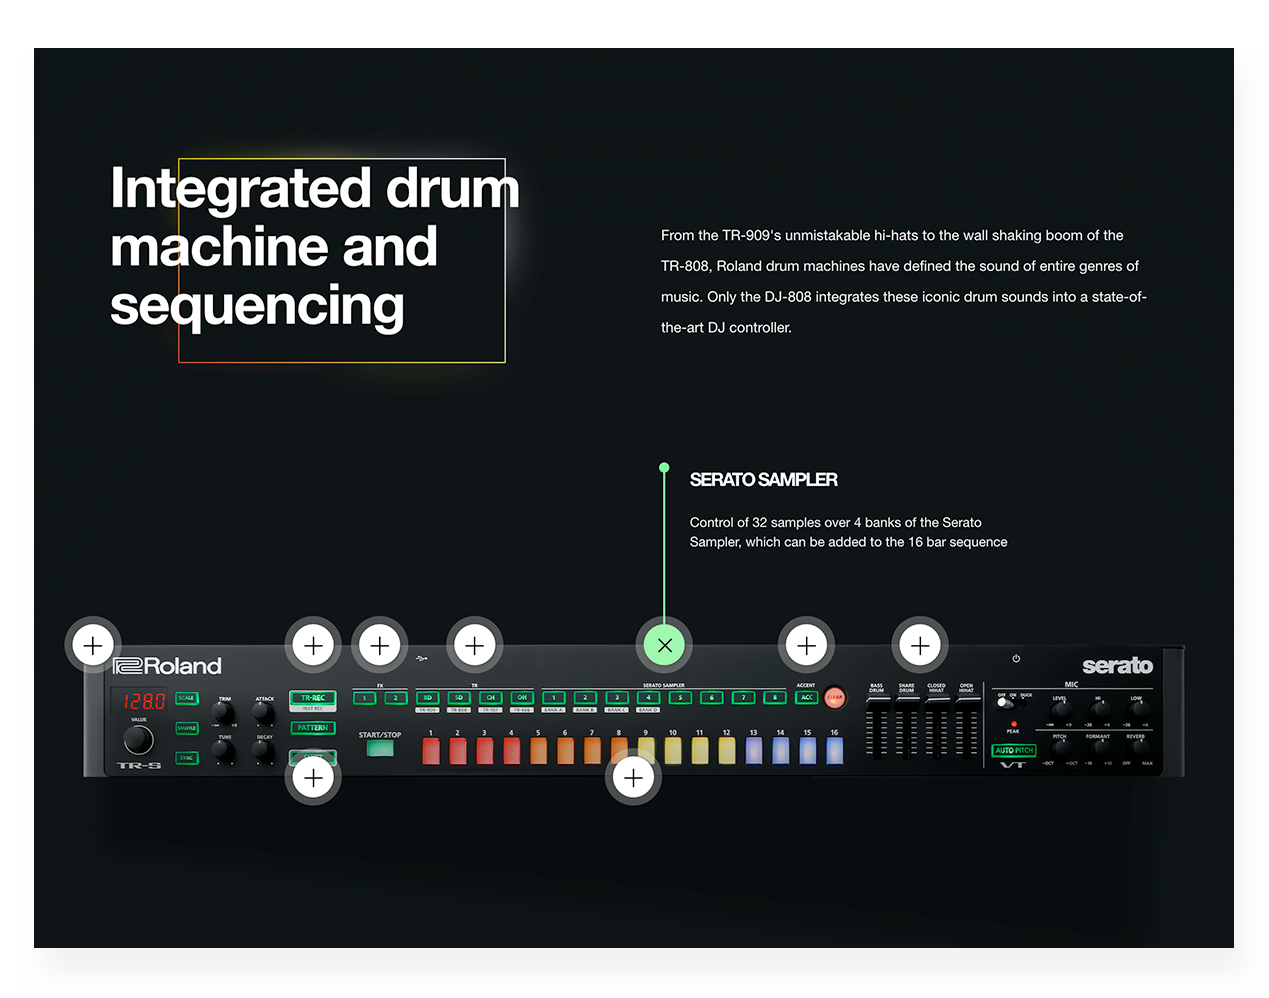Open the plus hotspot above the FX buttons
This screenshot has height=998, width=1269.
(380, 645)
